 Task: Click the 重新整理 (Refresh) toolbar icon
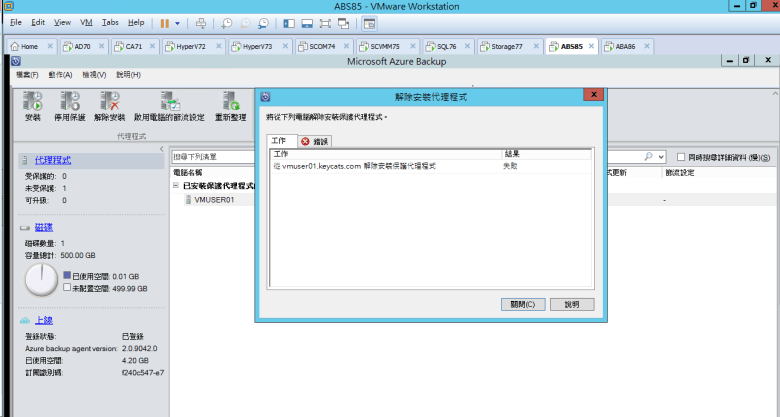click(x=230, y=101)
